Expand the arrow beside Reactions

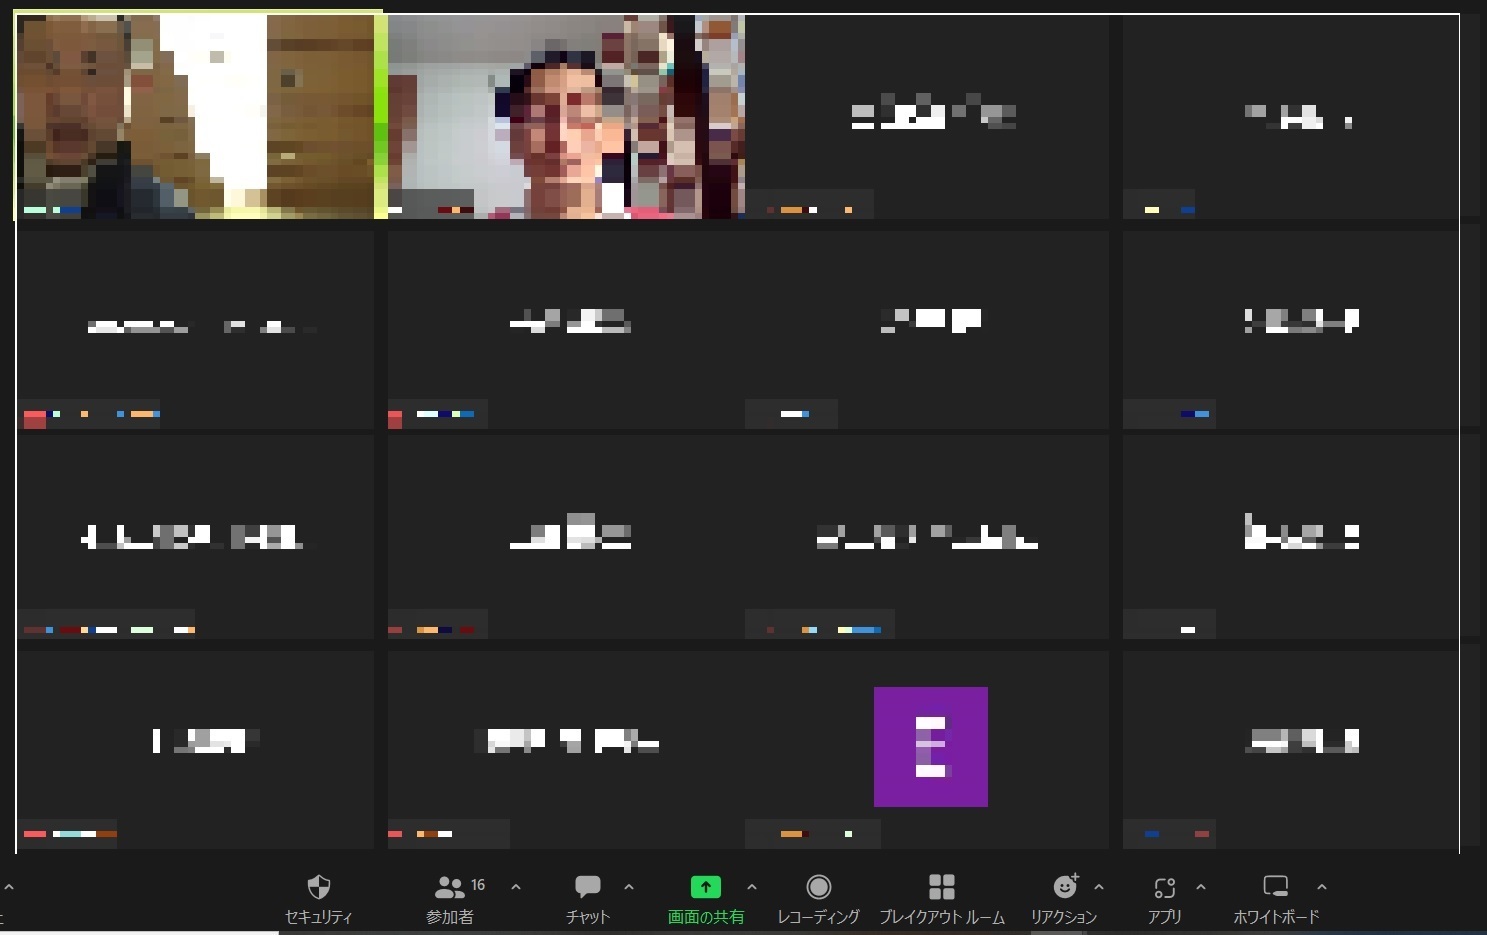pos(1099,887)
